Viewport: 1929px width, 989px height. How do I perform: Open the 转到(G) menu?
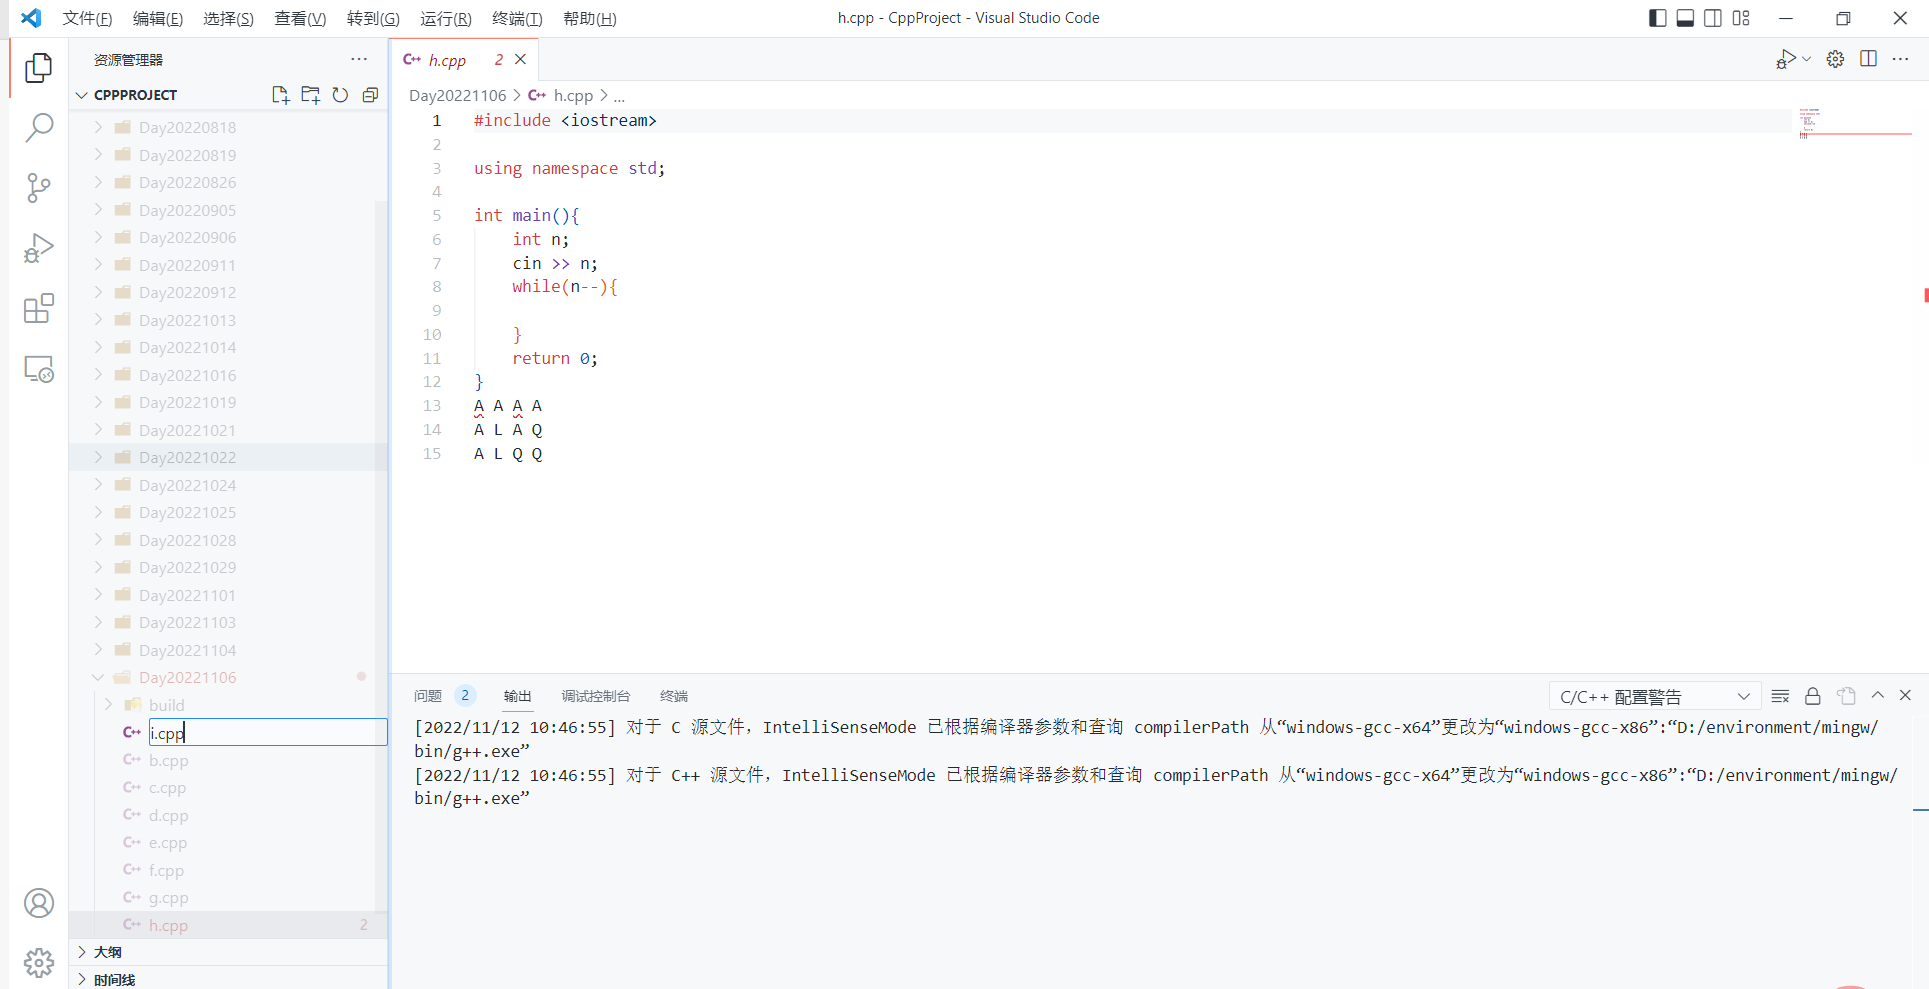(373, 18)
